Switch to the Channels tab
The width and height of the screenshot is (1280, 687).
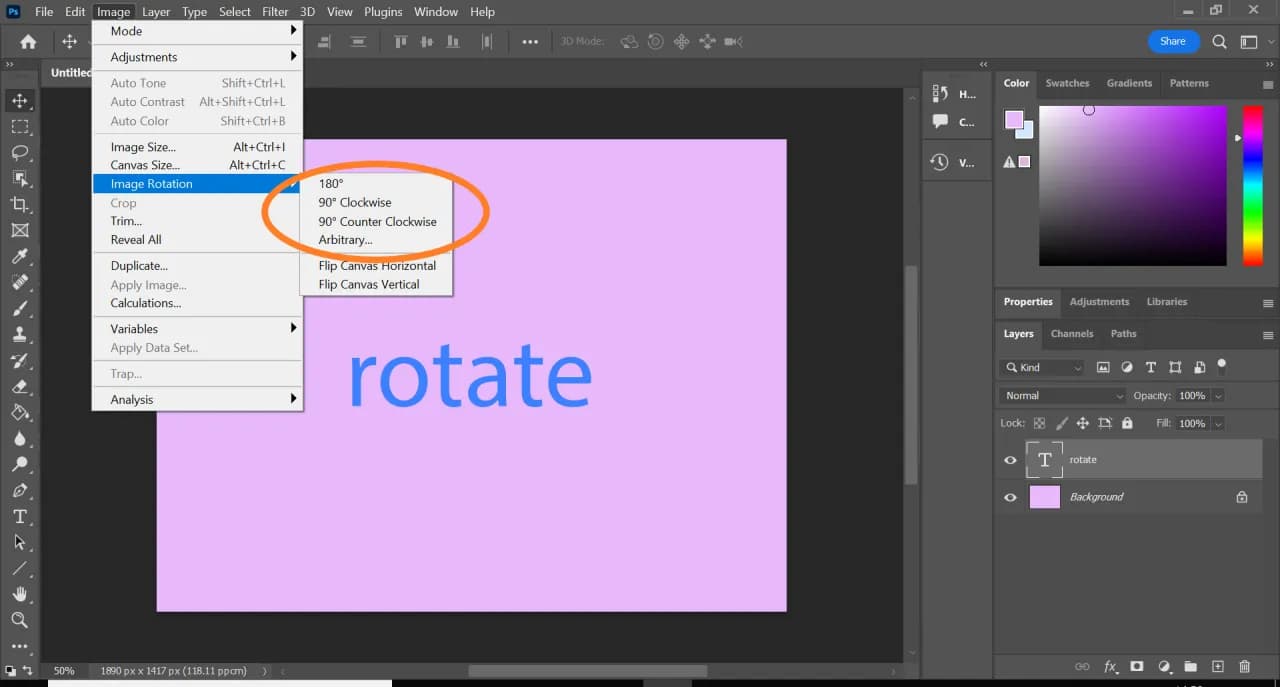(x=1072, y=334)
